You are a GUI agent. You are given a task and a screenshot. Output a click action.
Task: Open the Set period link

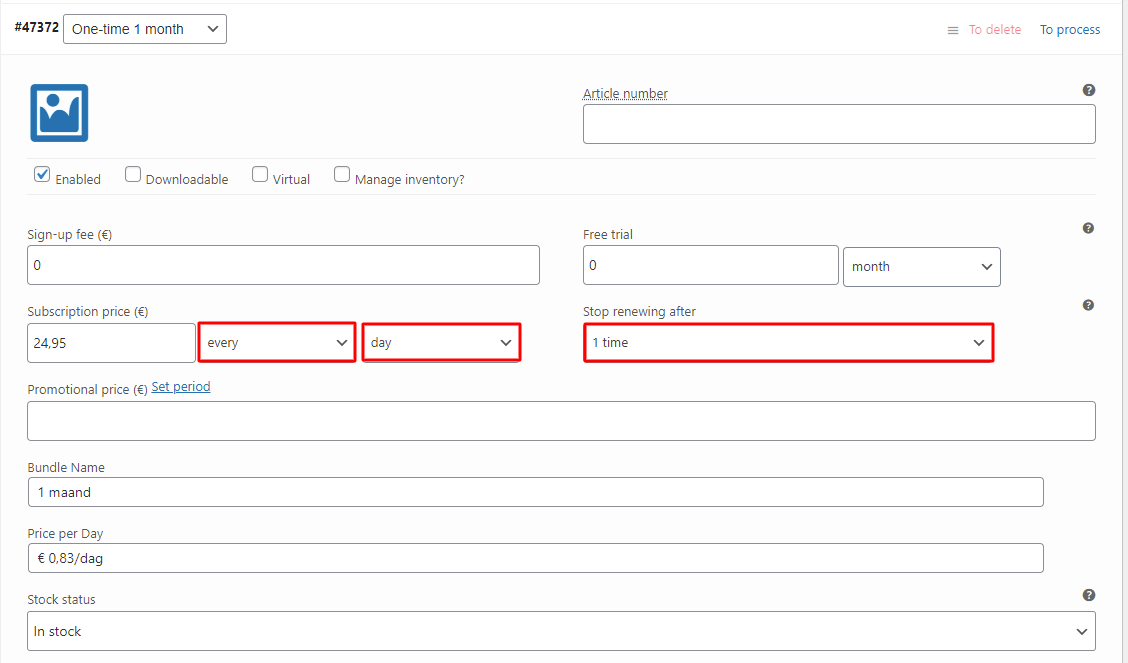coord(181,387)
